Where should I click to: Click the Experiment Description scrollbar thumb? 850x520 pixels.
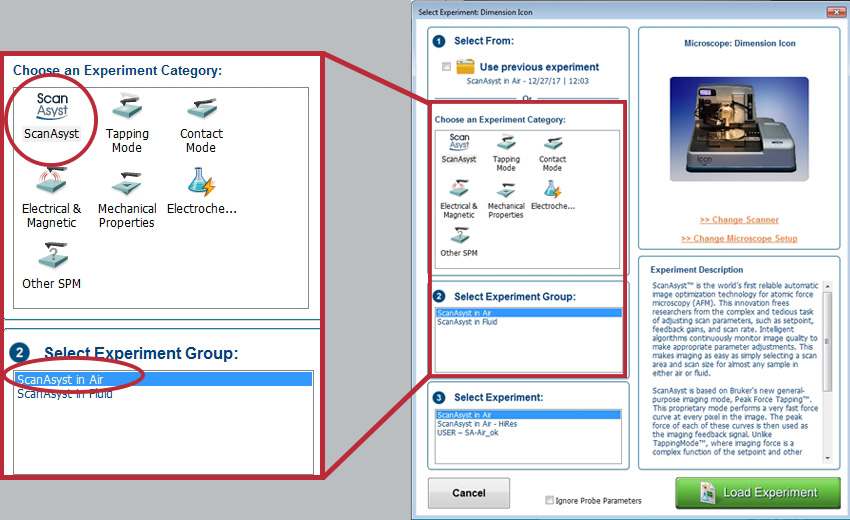point(827,342)
